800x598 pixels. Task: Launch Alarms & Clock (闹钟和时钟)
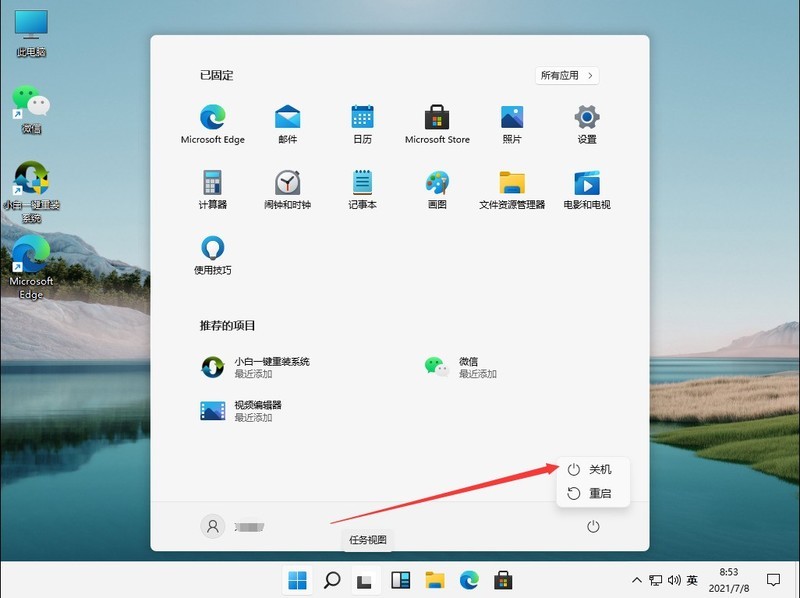[x=287, y=188]
